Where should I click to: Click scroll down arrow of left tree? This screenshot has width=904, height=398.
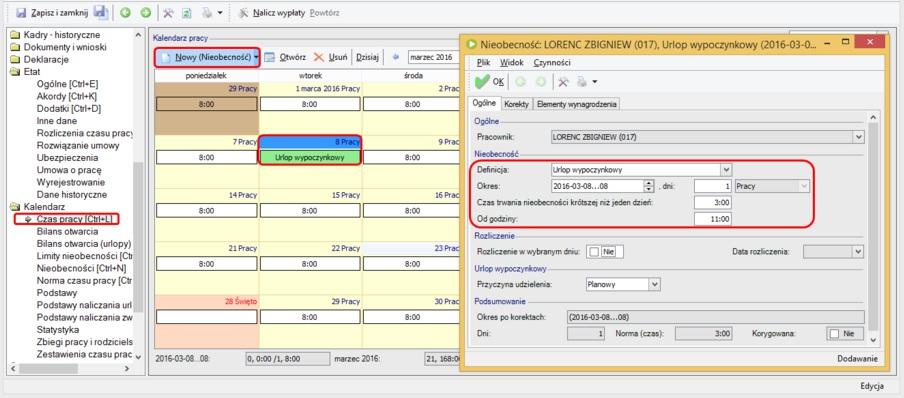pos(138,356)
